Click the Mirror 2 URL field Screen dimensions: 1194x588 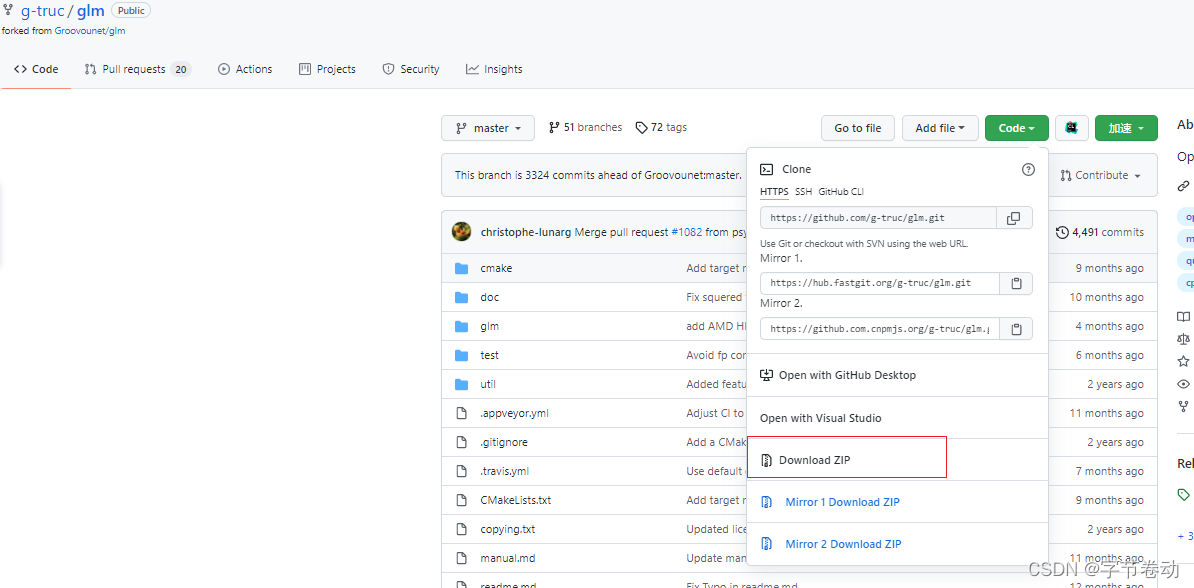pos(880,329)
